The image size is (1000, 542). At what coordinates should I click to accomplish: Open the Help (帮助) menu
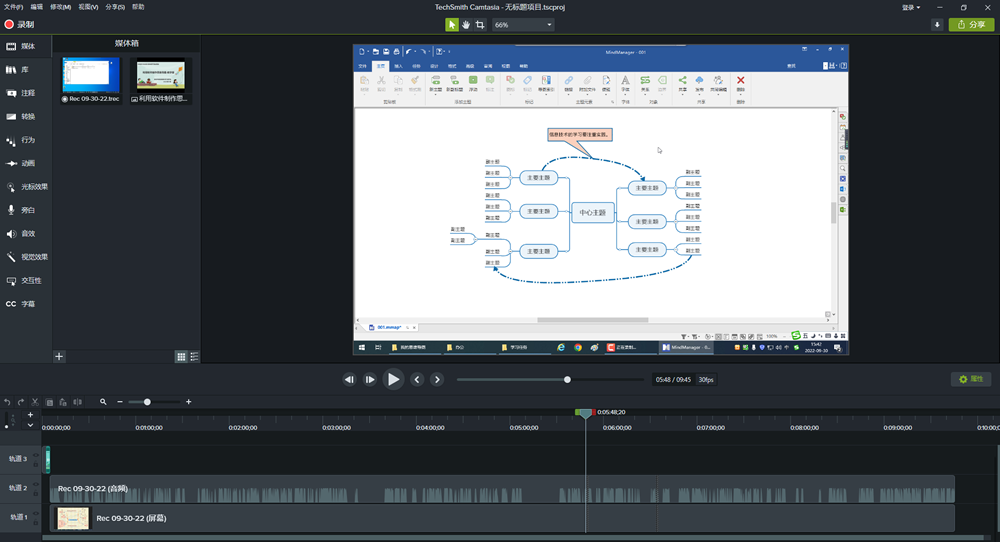coord(138,7)
